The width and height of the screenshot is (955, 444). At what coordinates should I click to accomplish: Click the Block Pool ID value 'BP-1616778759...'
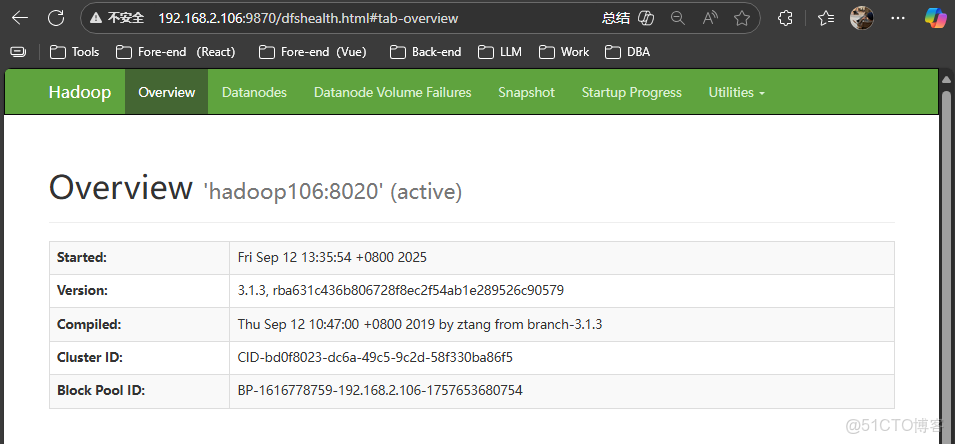tap(380, 390)
